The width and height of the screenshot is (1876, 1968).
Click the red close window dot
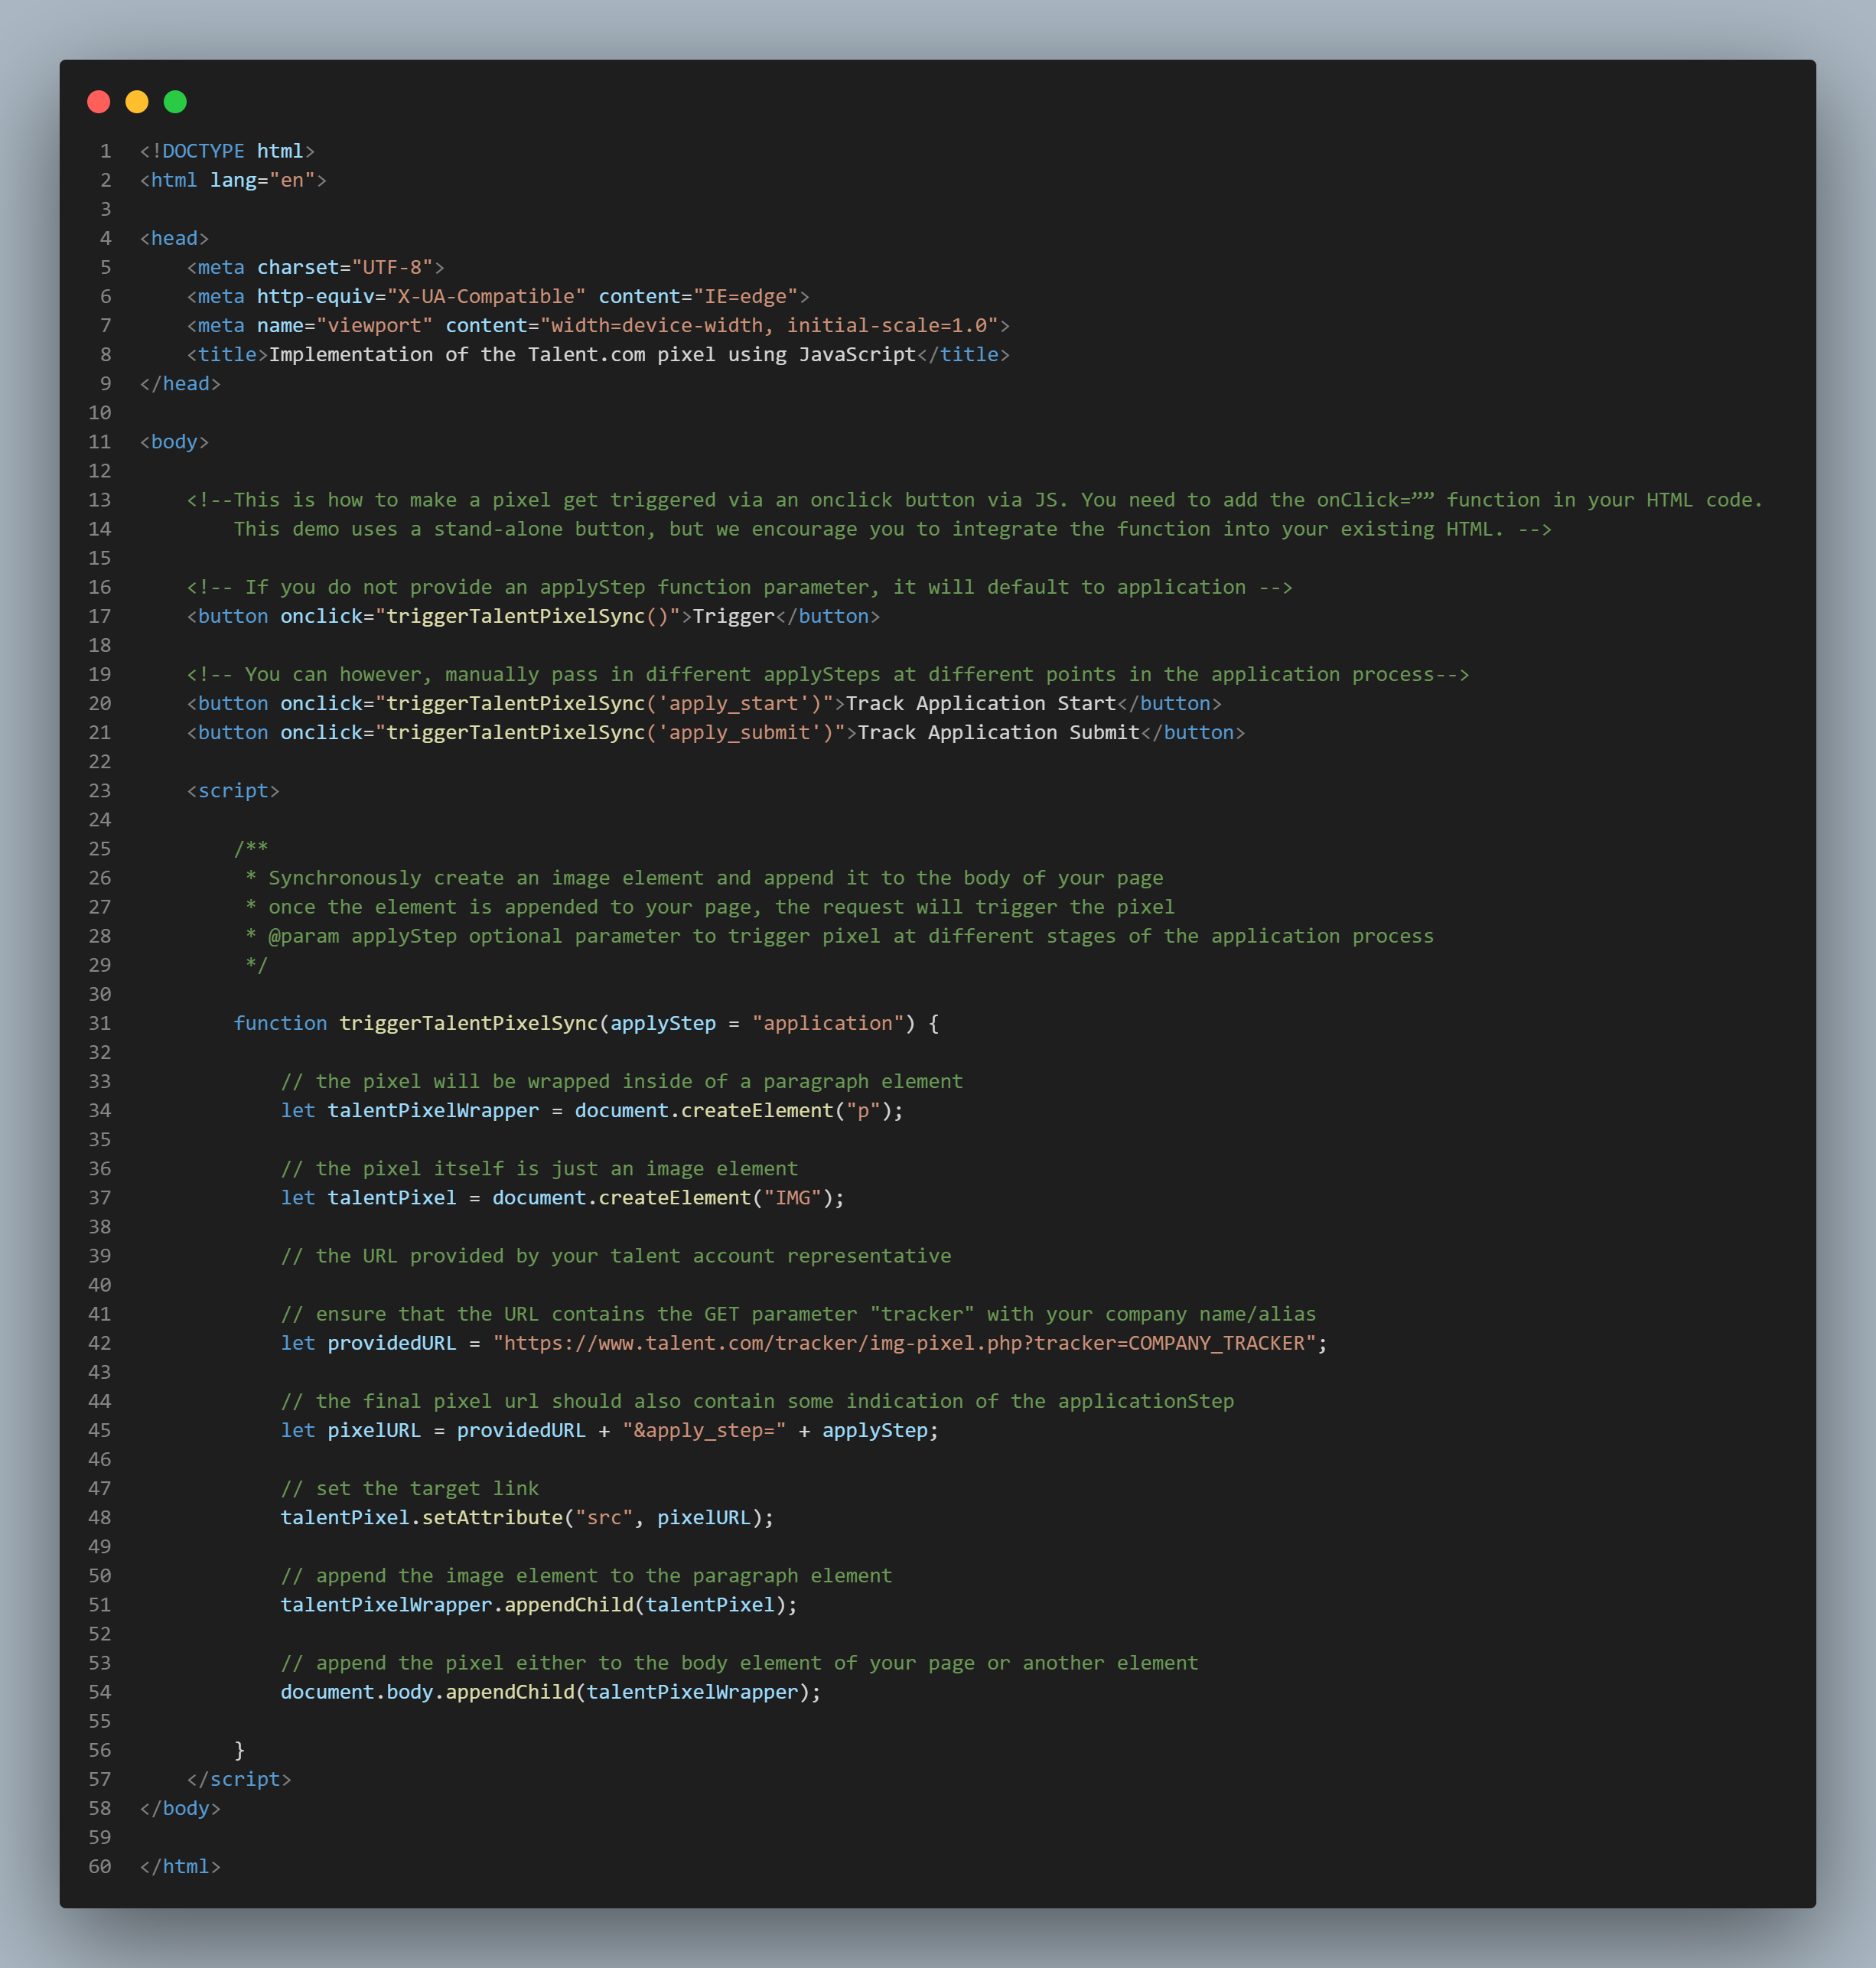coord(98,102)
